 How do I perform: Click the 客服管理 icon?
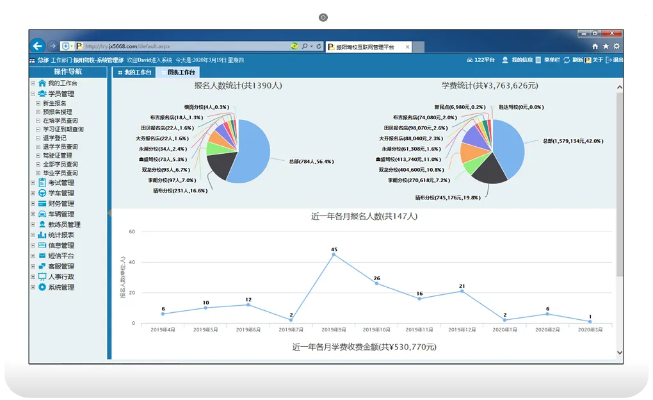click(42, 266)
